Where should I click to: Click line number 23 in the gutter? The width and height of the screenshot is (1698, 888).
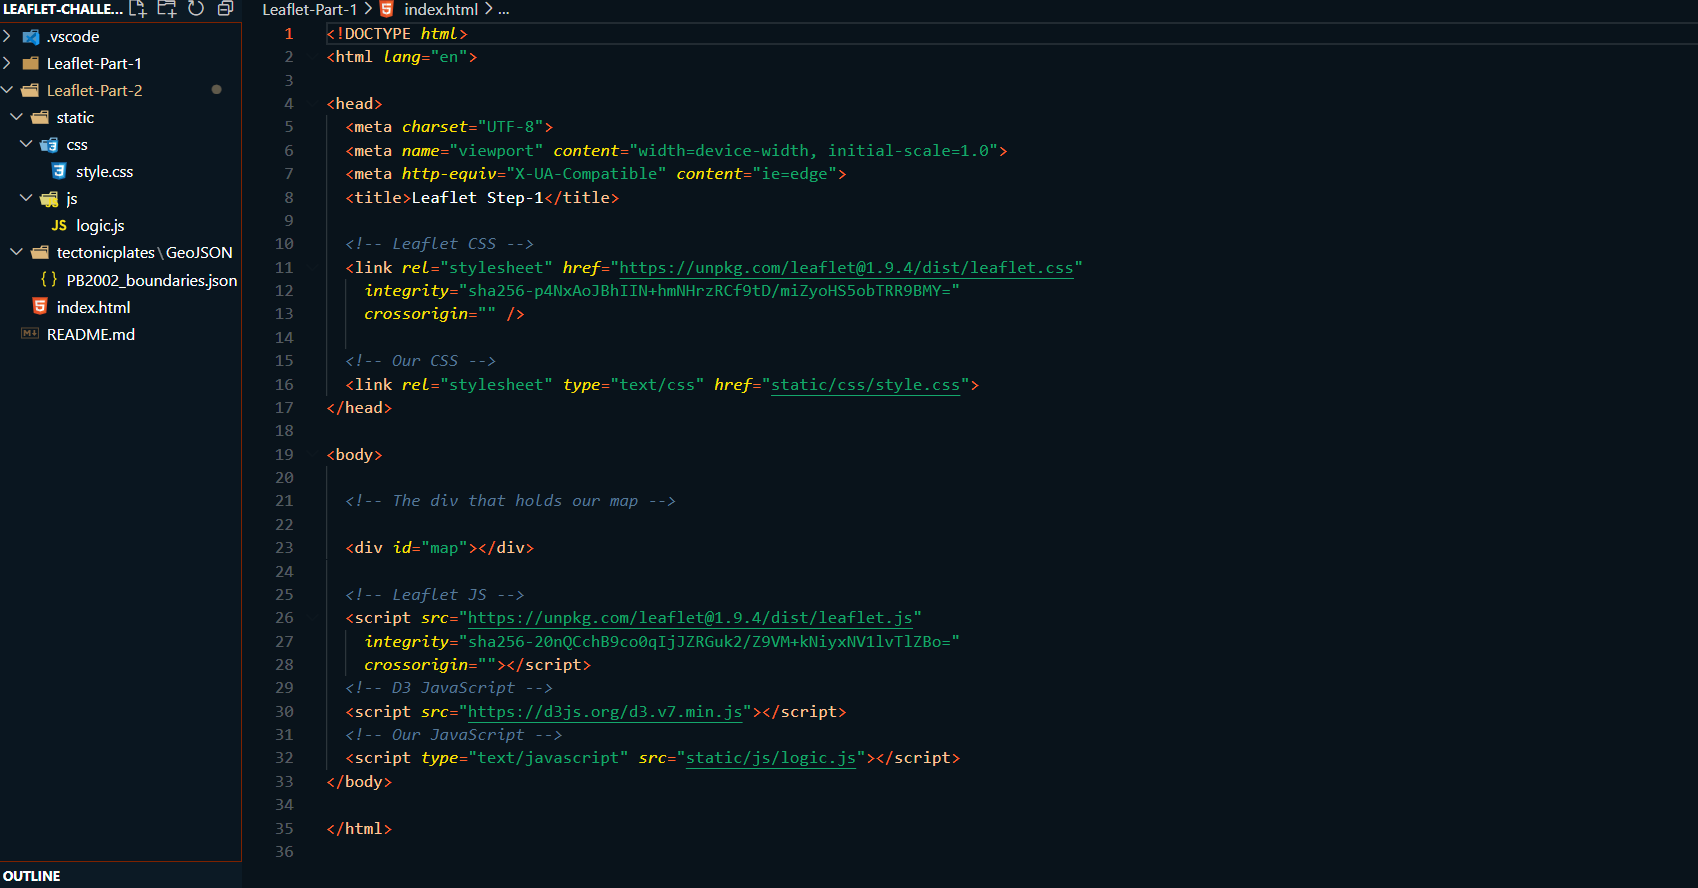284,548
